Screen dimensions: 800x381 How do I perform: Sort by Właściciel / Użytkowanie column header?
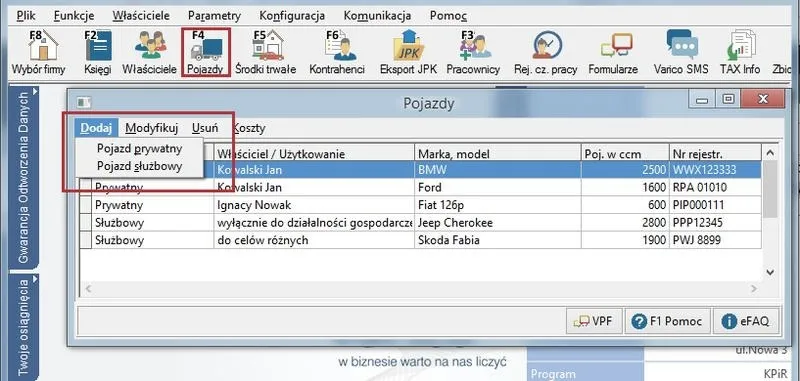[x=314, y=154]
